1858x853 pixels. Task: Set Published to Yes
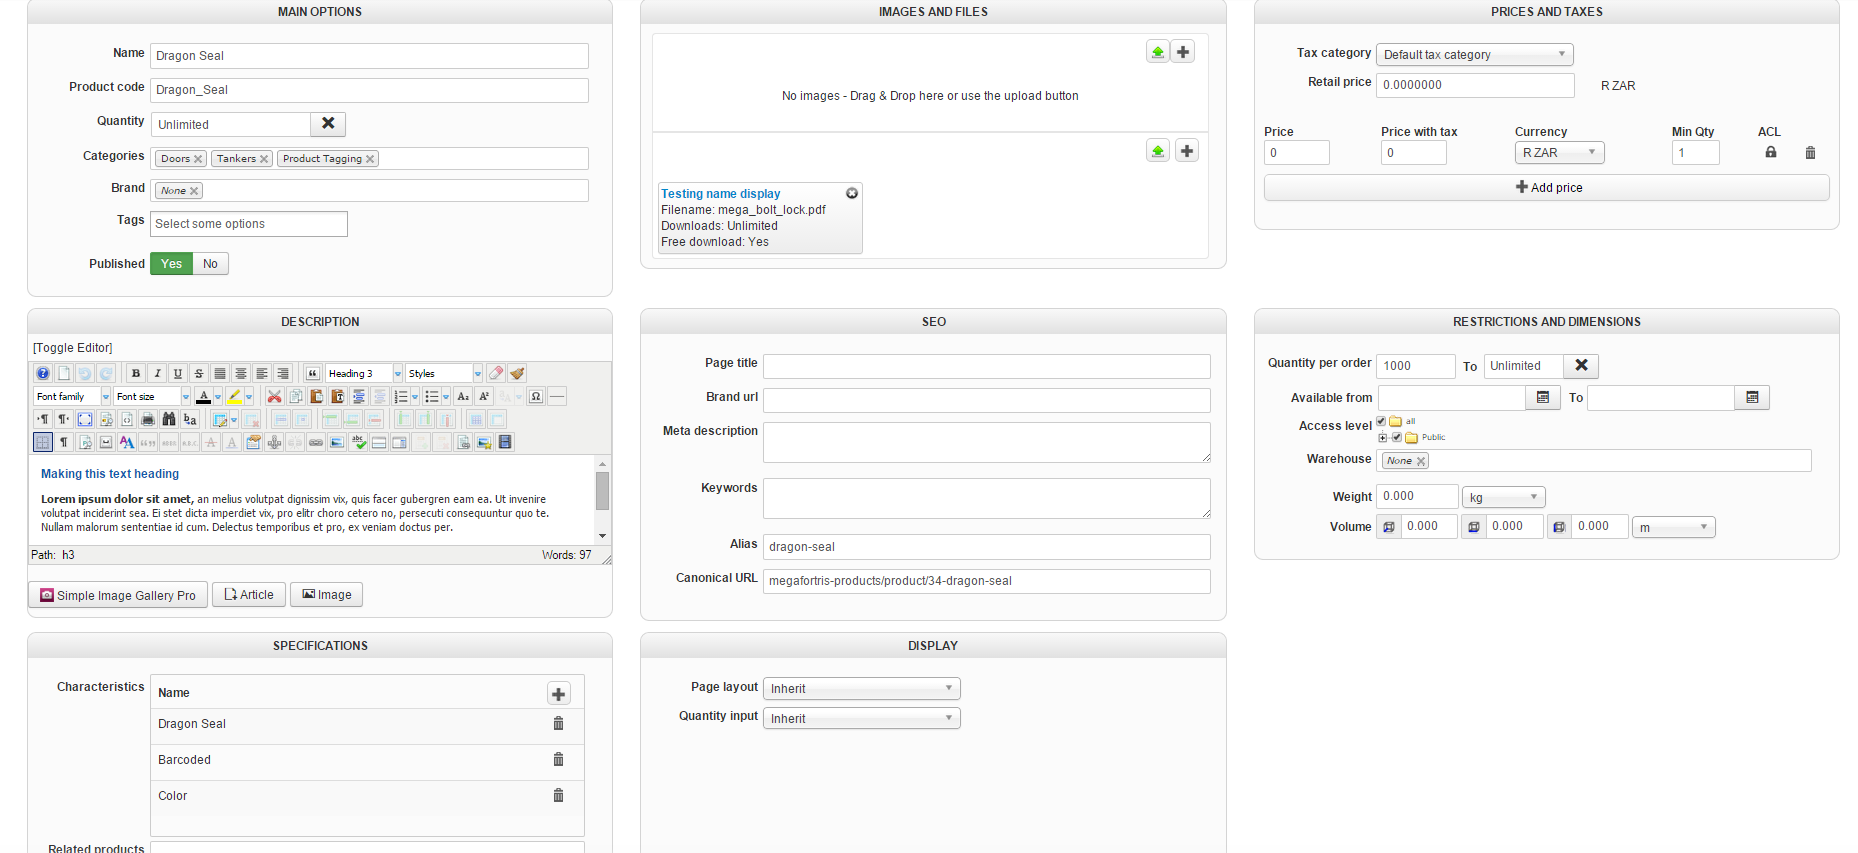coord(172,264)
